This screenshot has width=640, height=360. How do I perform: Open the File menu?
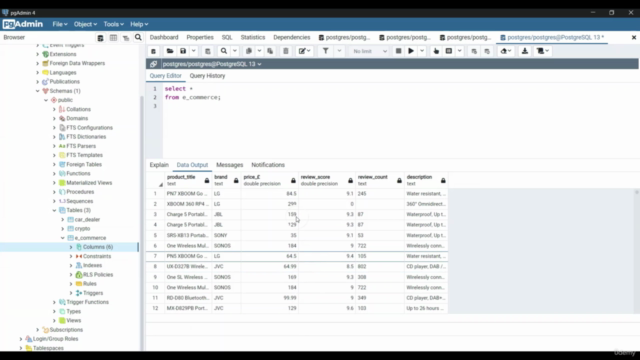(60, 24)
